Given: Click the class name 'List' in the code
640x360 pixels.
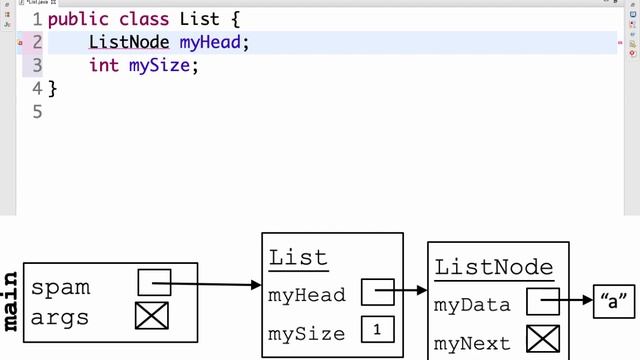Looking at the screenshot, I should tap(200, 19).
